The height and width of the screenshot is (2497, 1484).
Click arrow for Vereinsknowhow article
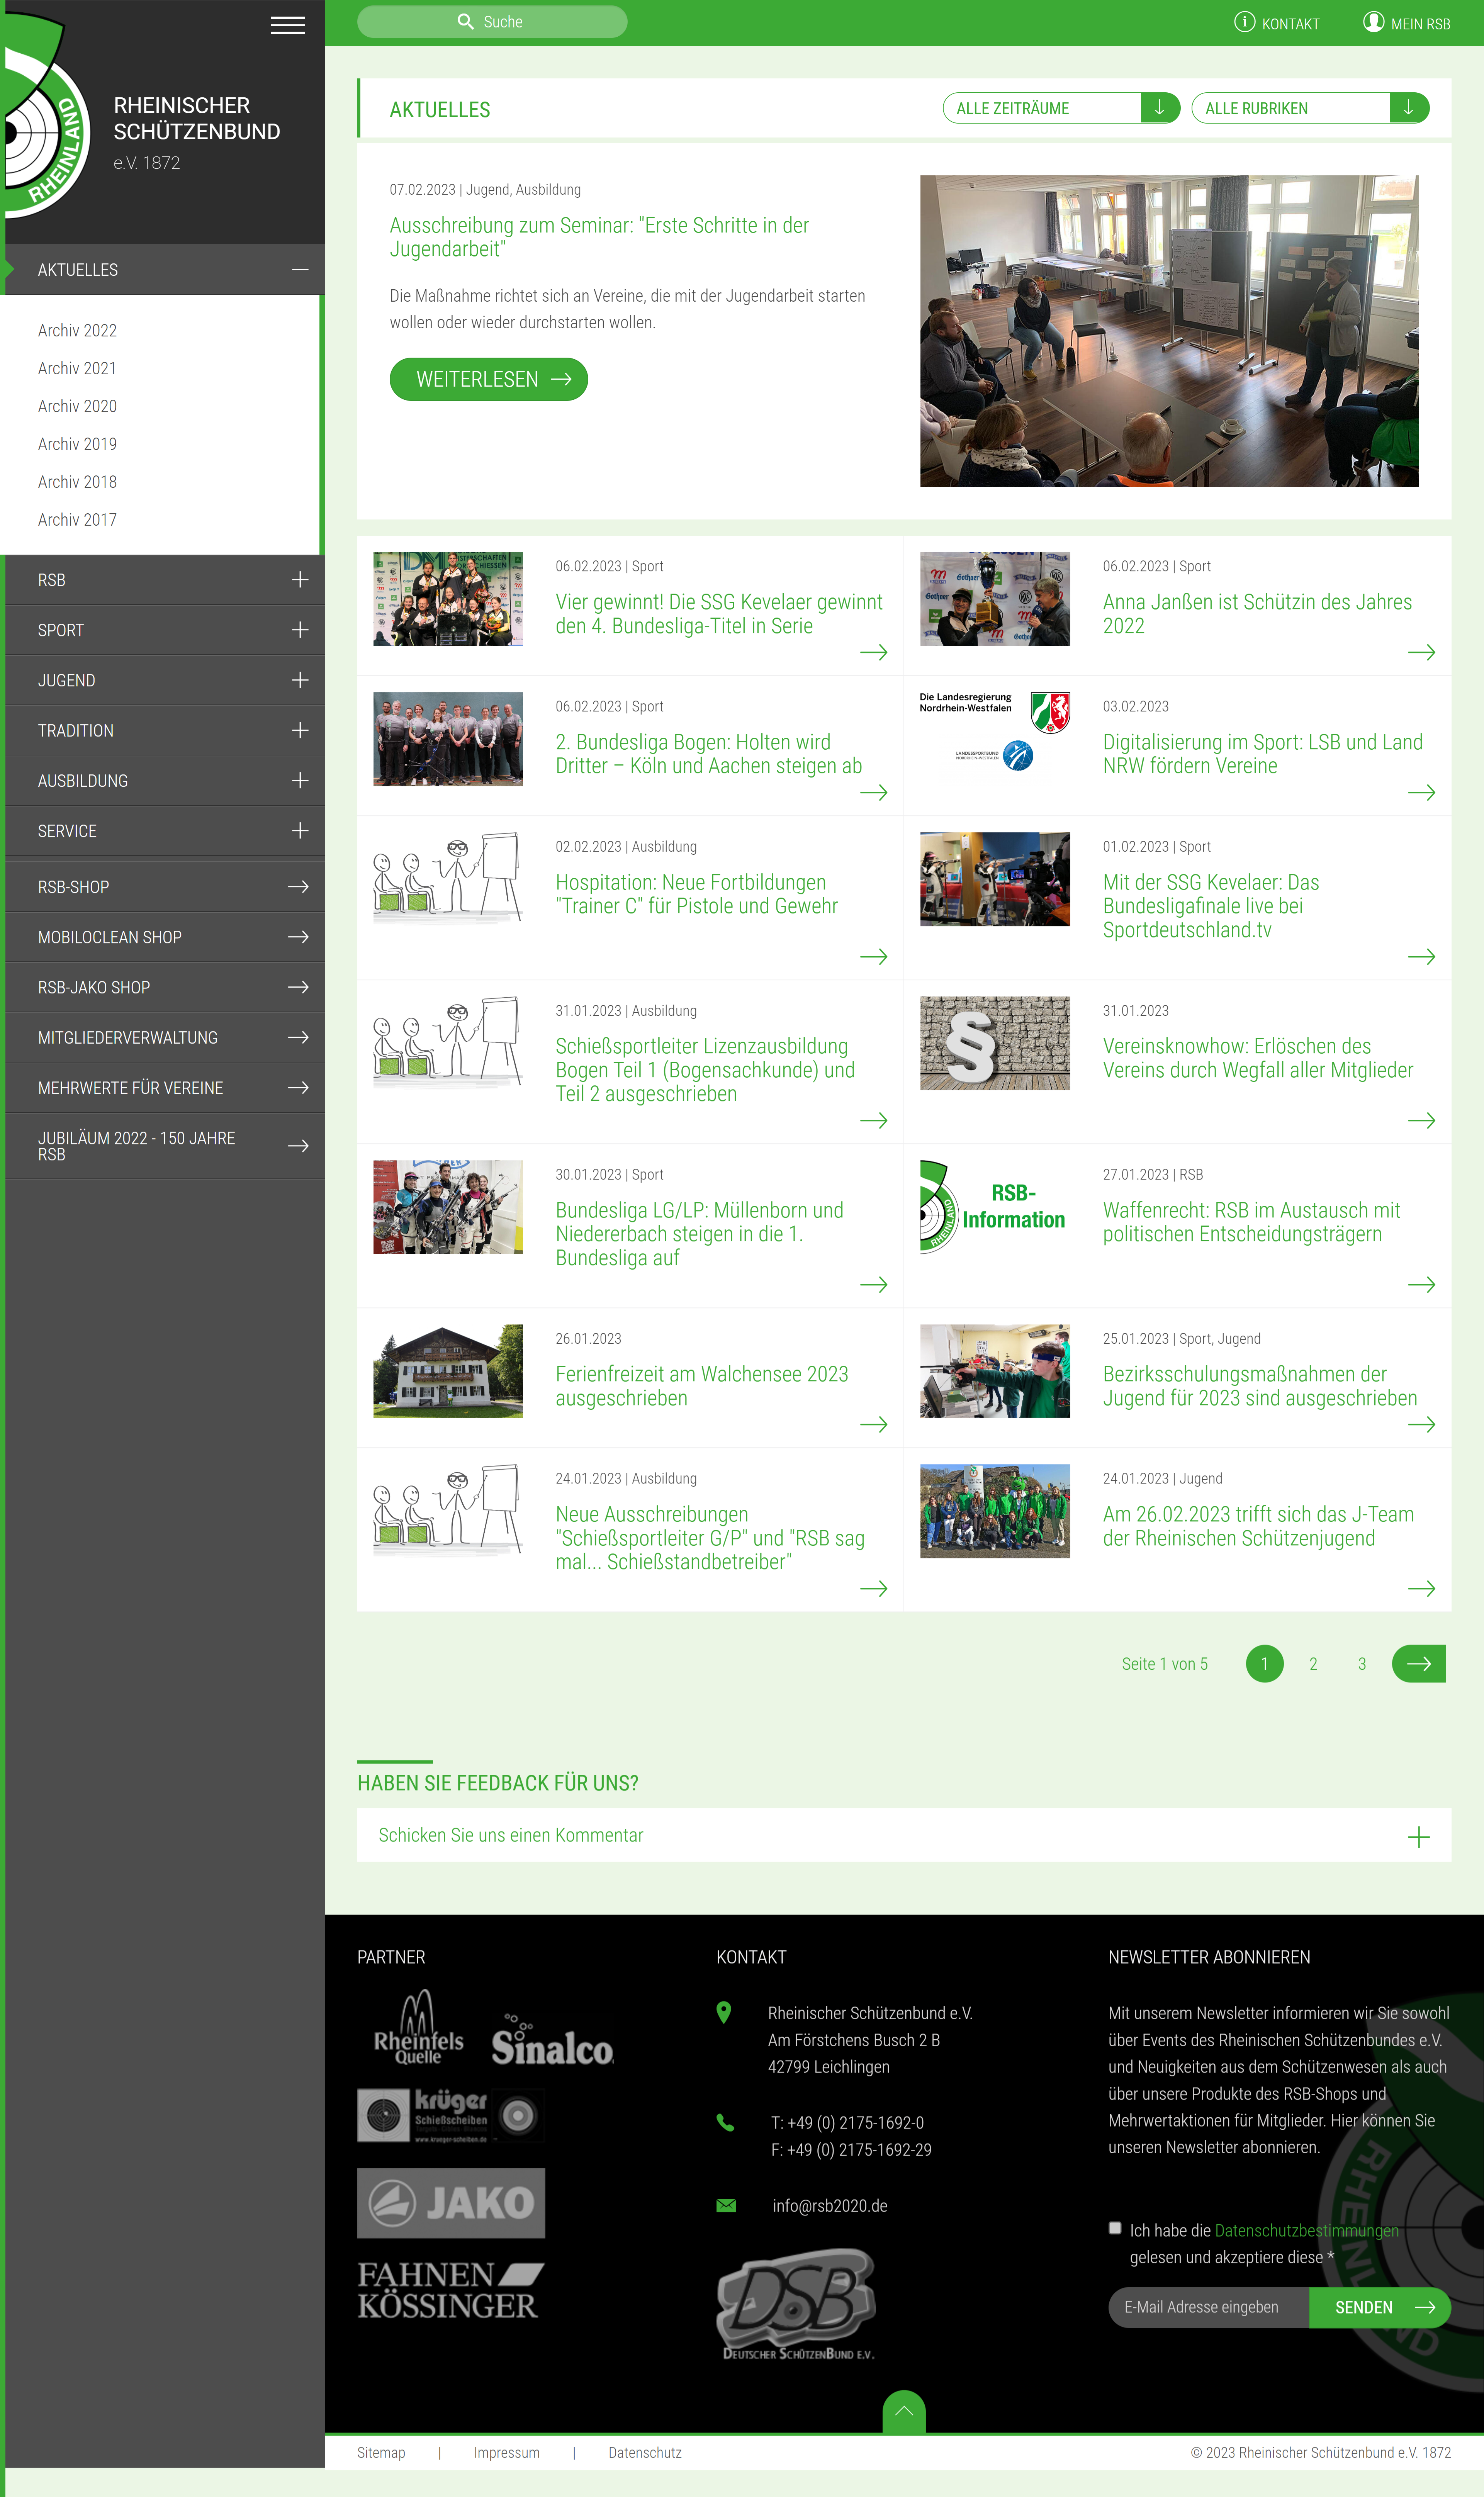click(x=1421, y=1120)
